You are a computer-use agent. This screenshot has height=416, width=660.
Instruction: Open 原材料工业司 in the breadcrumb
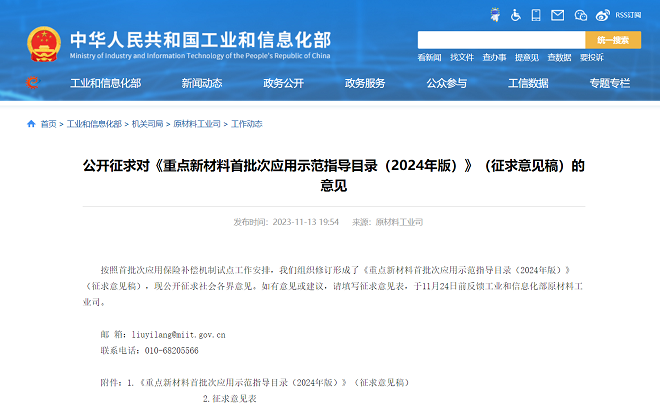(x=196, y=124)
